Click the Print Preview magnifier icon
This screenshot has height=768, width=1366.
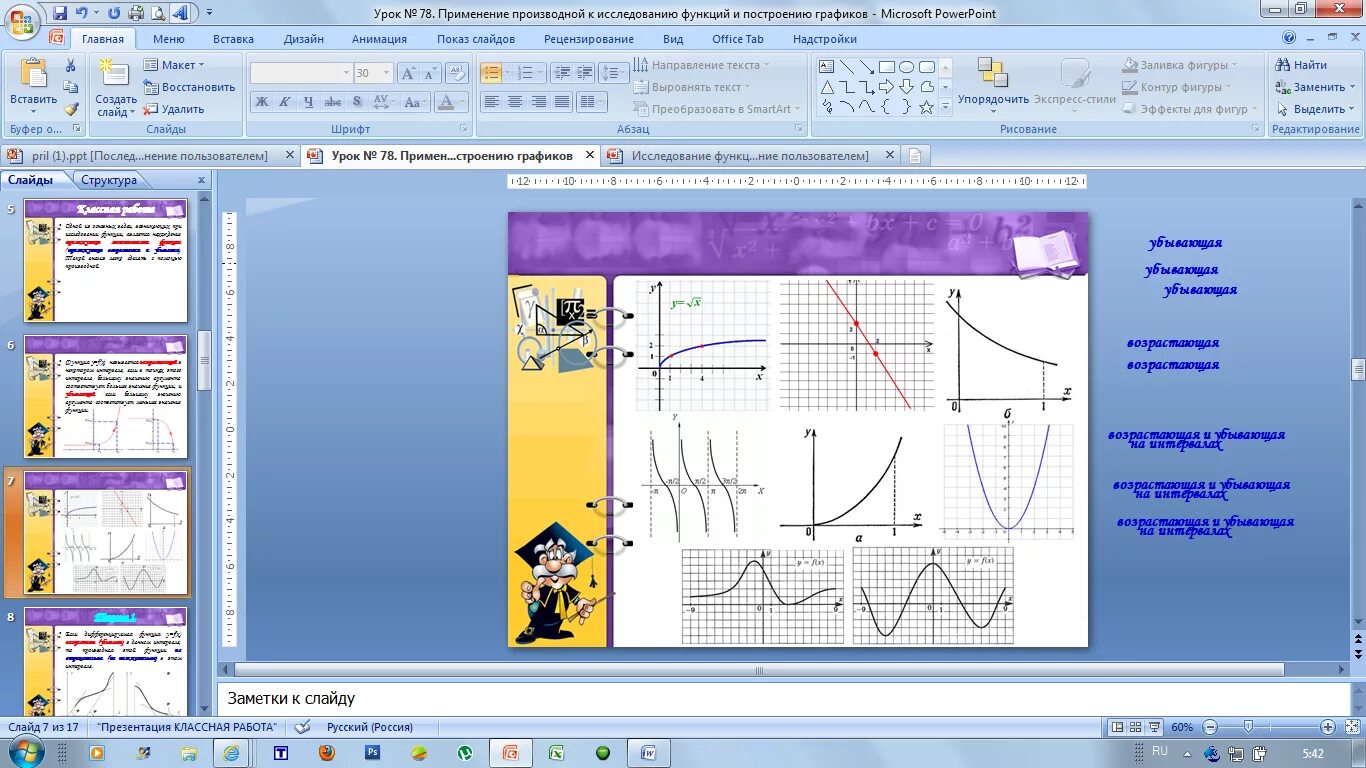pos(158,13)
